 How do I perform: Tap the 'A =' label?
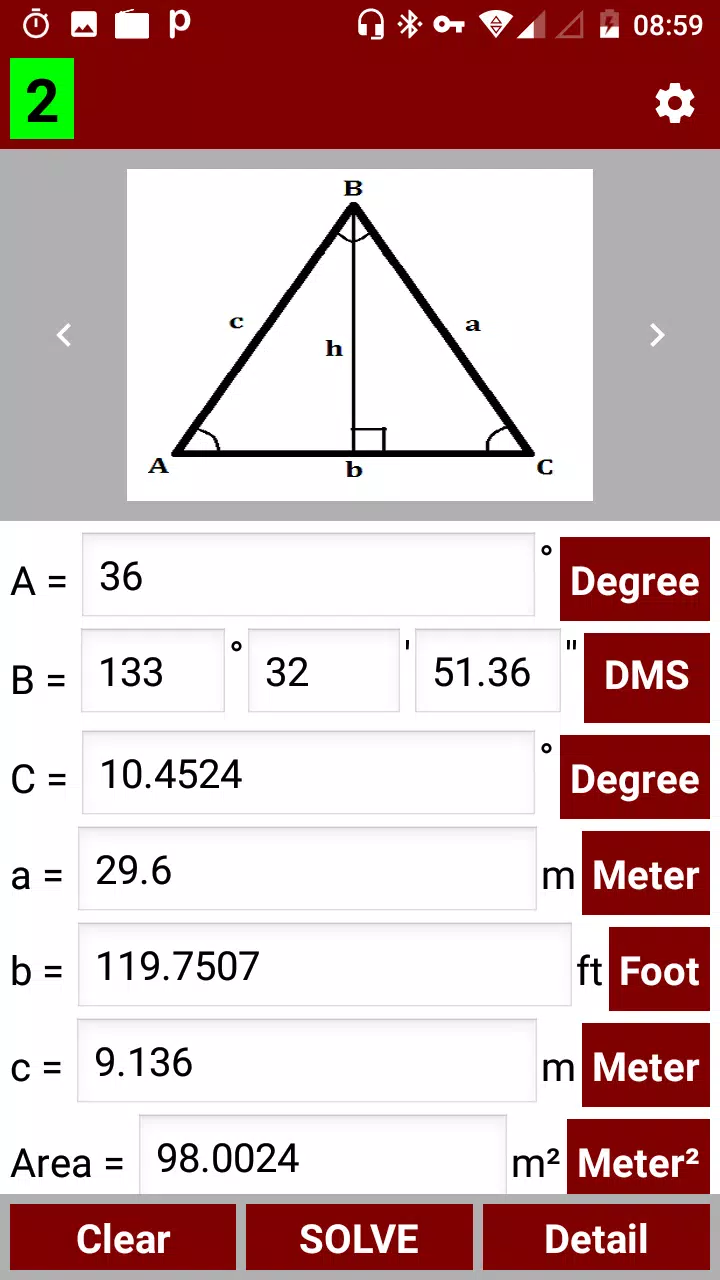[39, 580]
